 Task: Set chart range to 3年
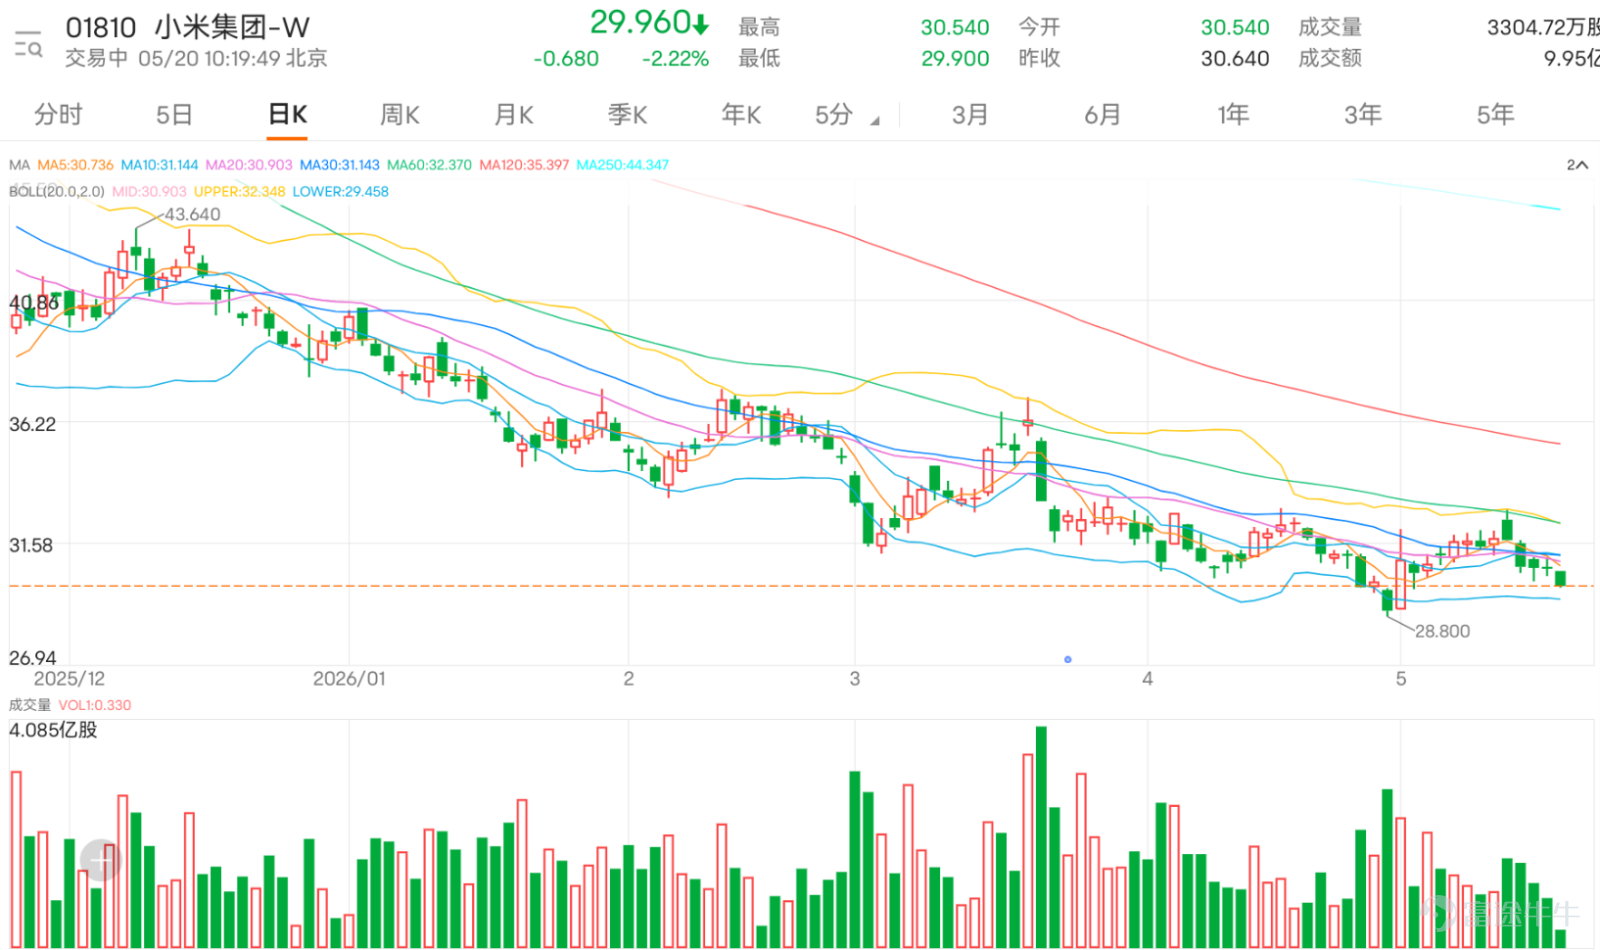[x=1363, y=115]
